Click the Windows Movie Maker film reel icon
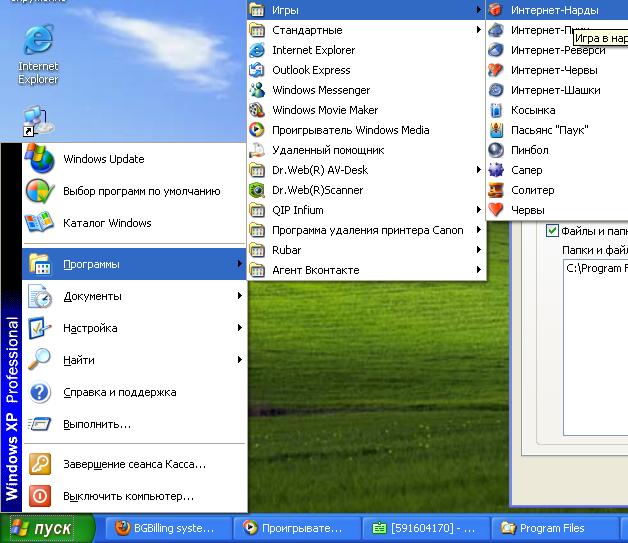The image size is (628, 543). [x=257, y=110]
